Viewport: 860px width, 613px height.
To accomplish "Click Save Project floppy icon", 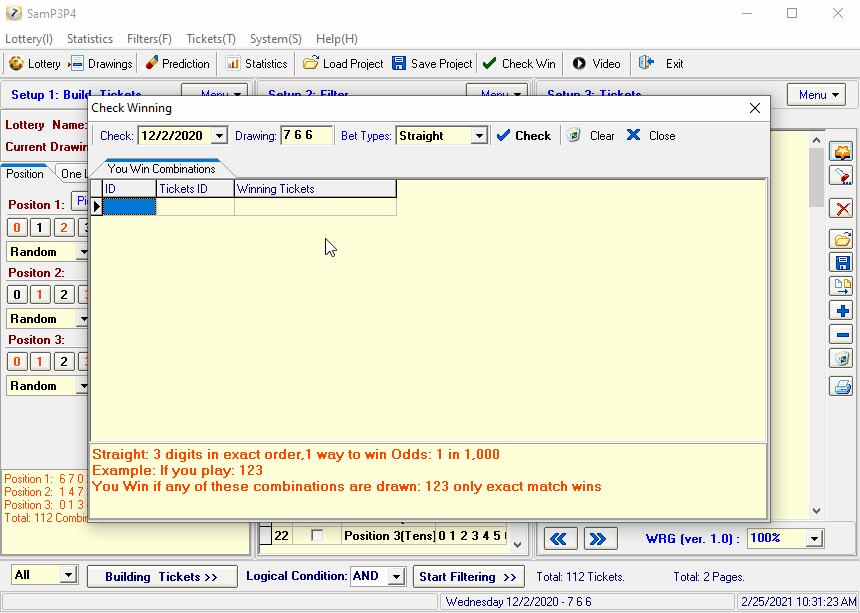I will [x=399, y=64].
